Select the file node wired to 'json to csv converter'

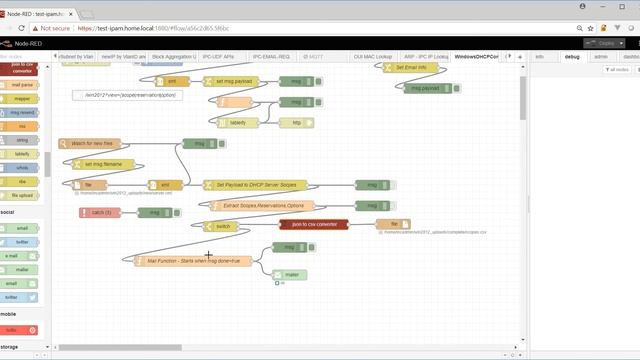[393, 224]
